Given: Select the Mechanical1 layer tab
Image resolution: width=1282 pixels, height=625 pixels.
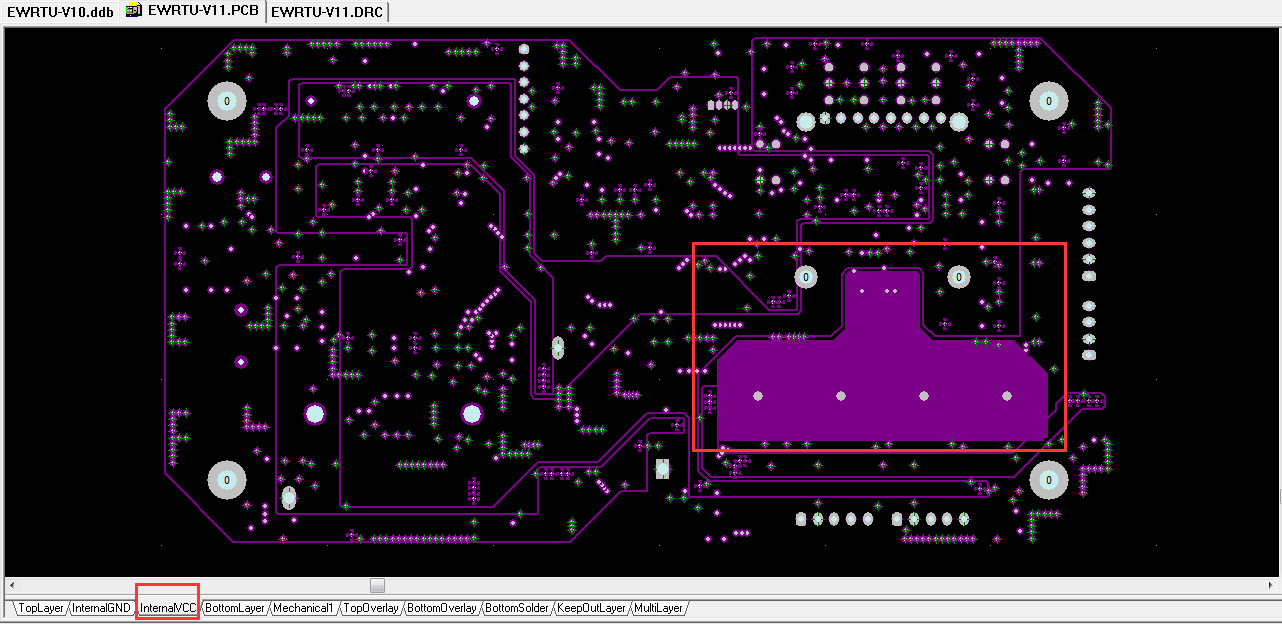Looking at the screenshot, I should [x=303, y=608].
